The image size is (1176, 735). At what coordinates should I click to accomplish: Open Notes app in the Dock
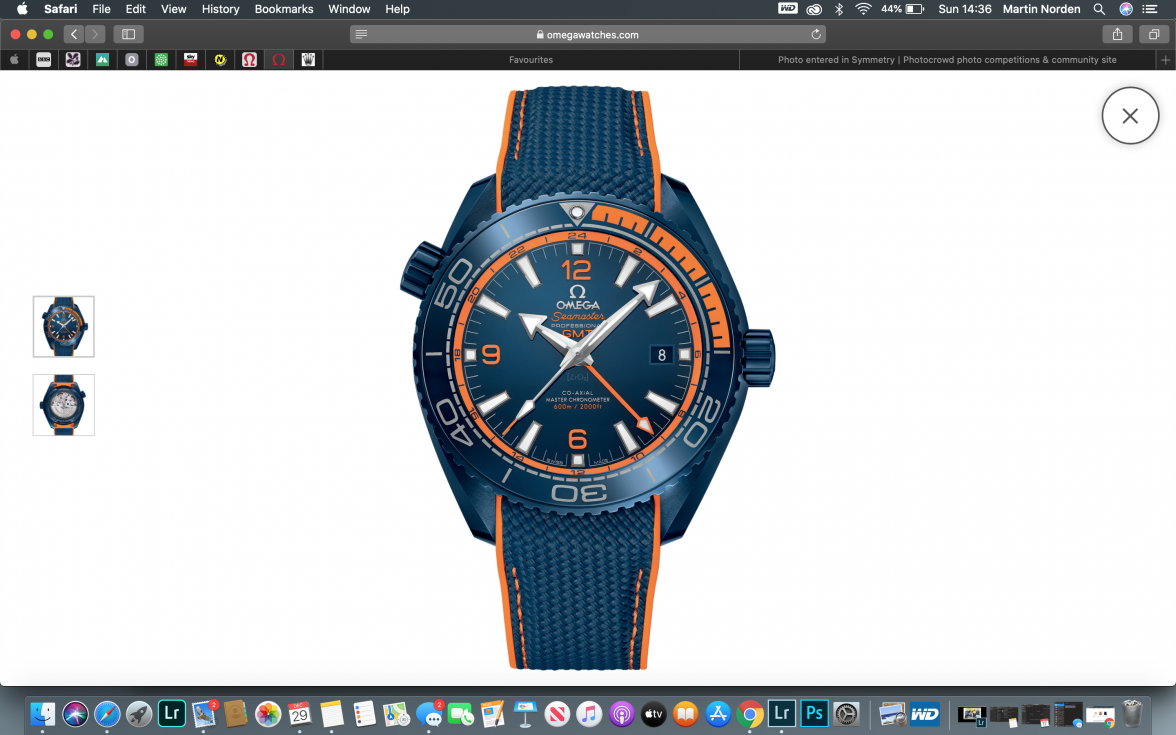(x=332, y=713)
